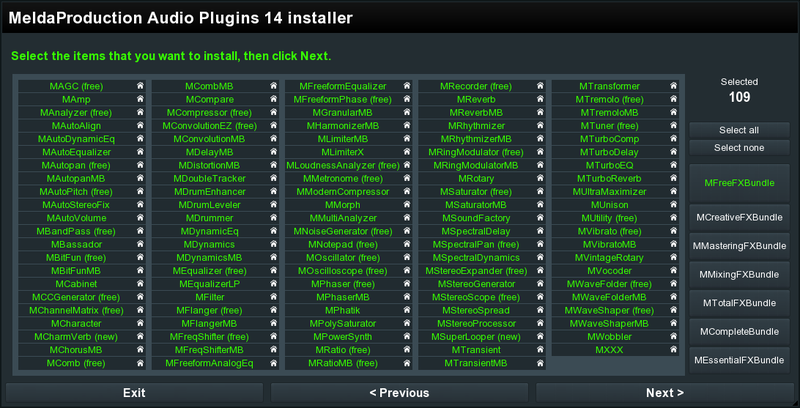
Task: Select the MTotalFXBundle preset
Action: [739, 303]
